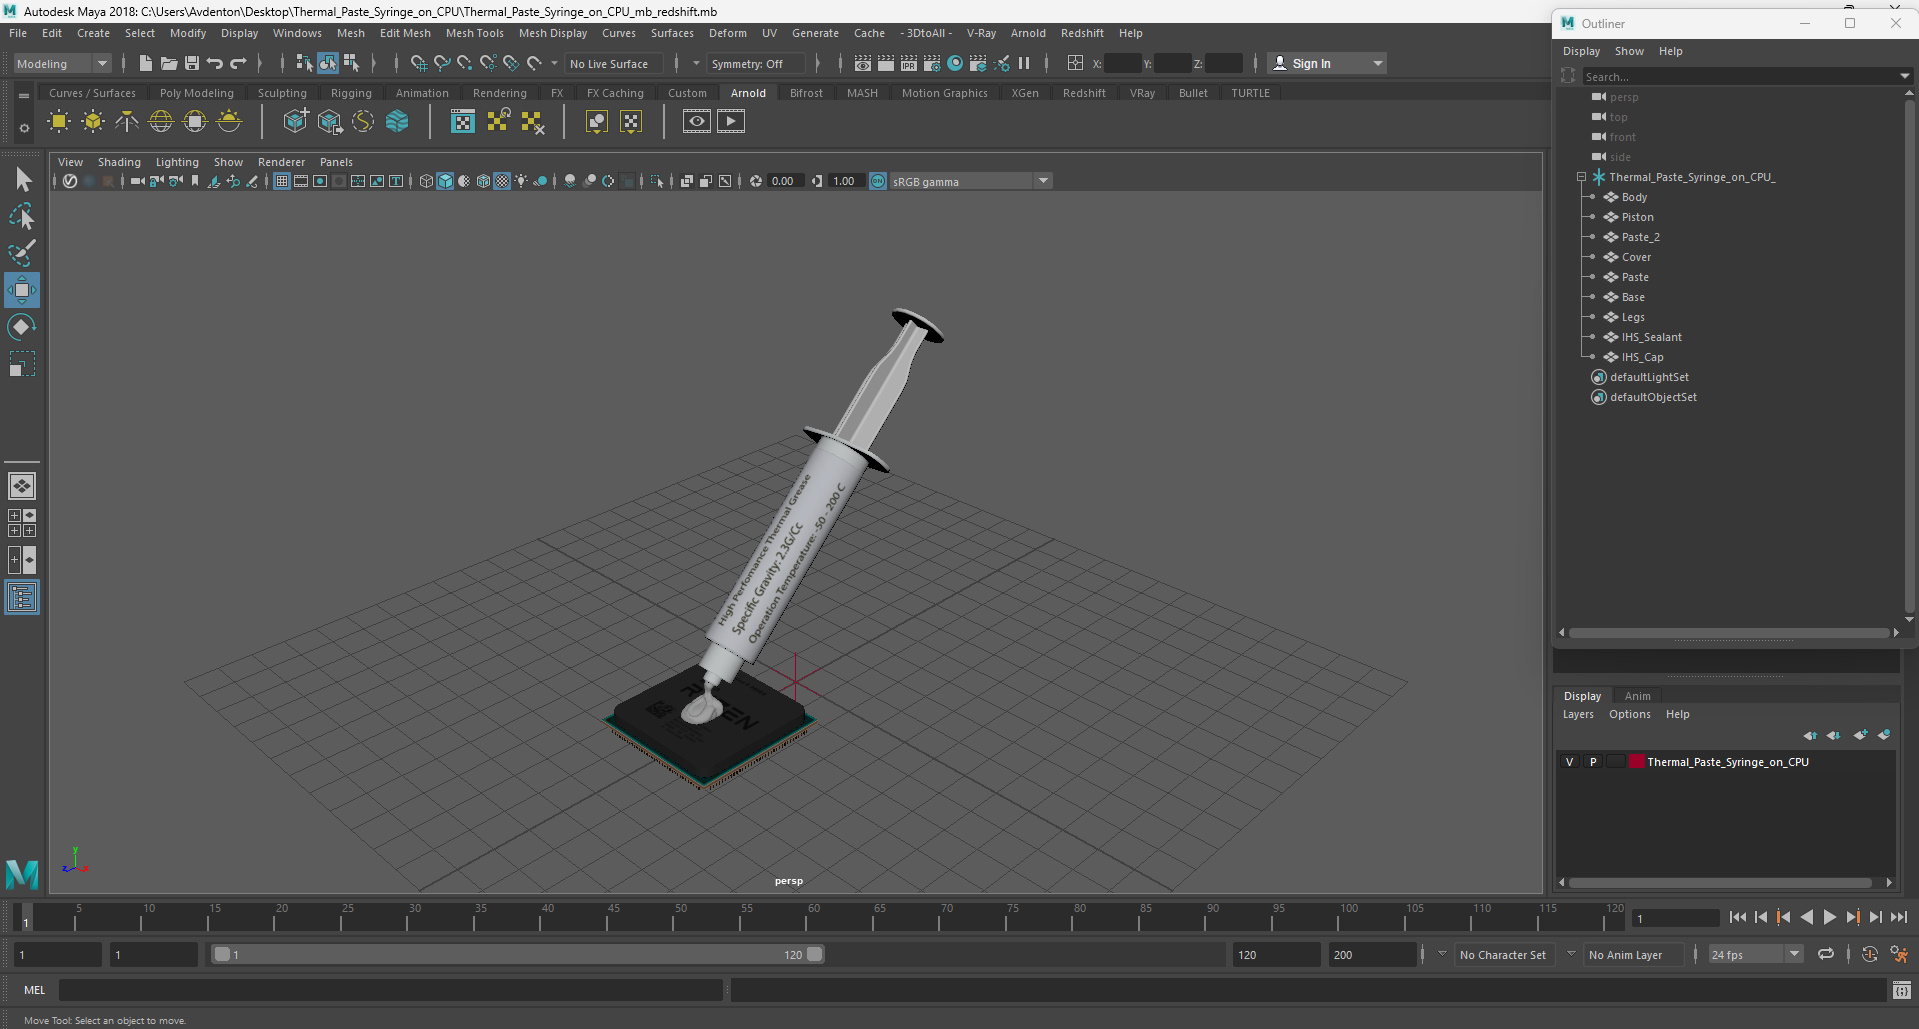This screenshot has height=1029, width=1919.
Task: Click the render current frame icon
Action: pos(886,63)
